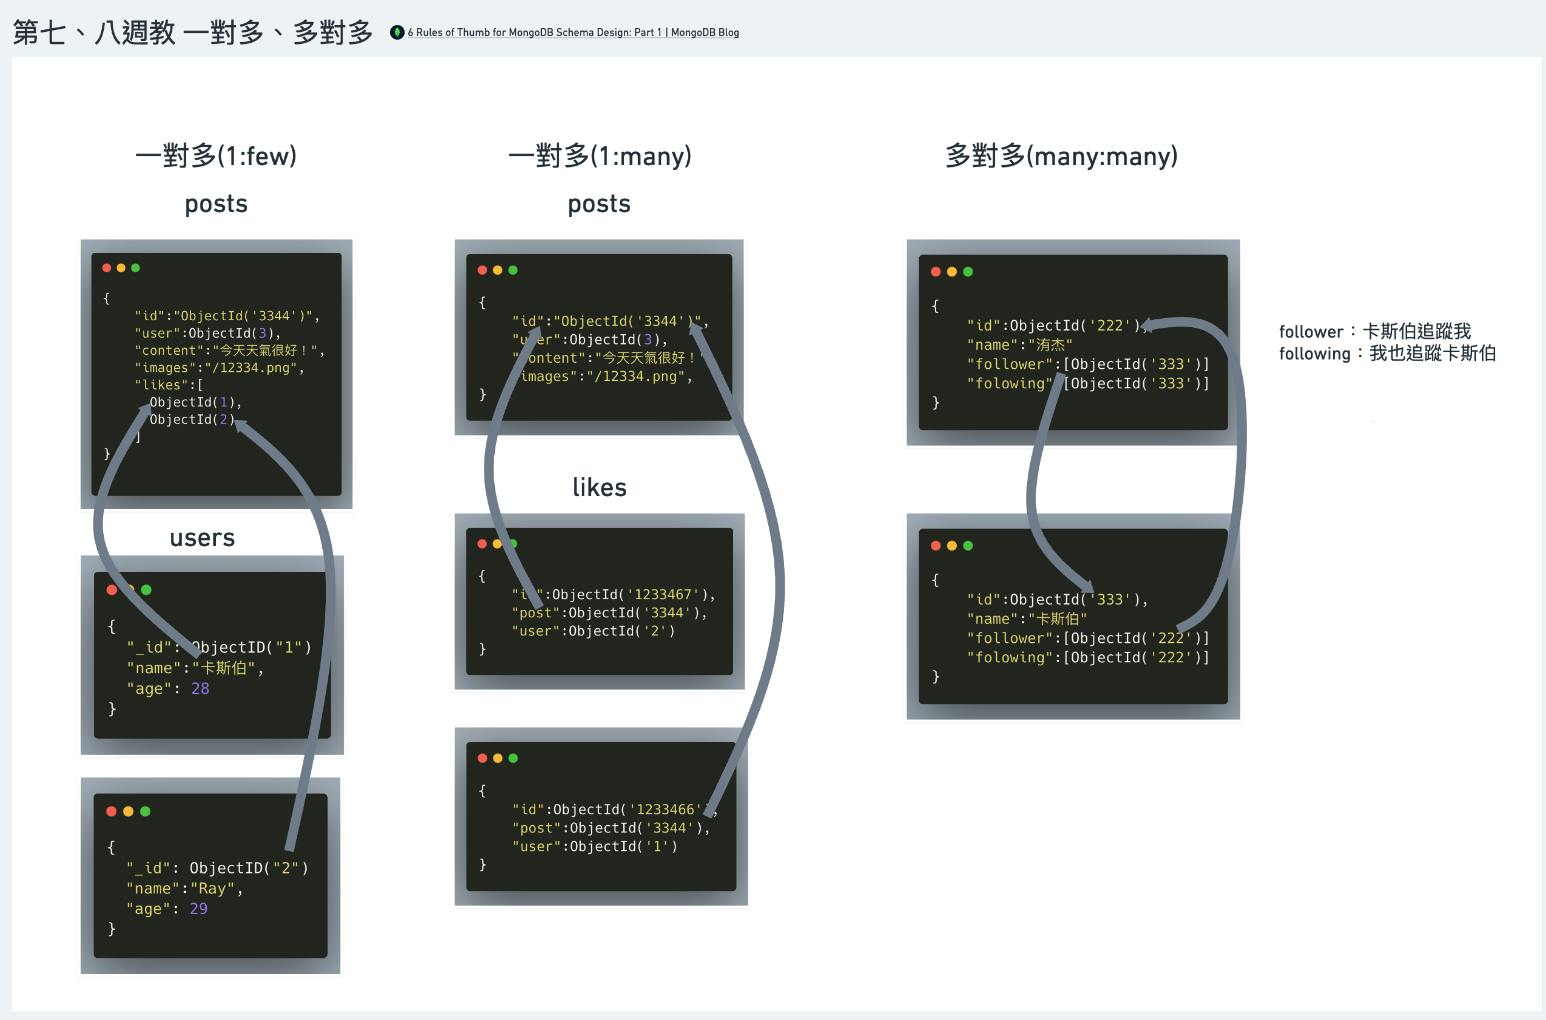
Task: Select the 1:few posts code image with likes array
Action: click(216, 374)
